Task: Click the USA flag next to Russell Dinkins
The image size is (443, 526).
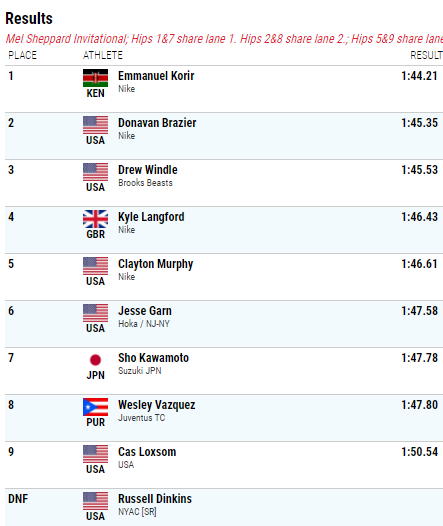Action: pyautogui.click(x=96, y=501)
